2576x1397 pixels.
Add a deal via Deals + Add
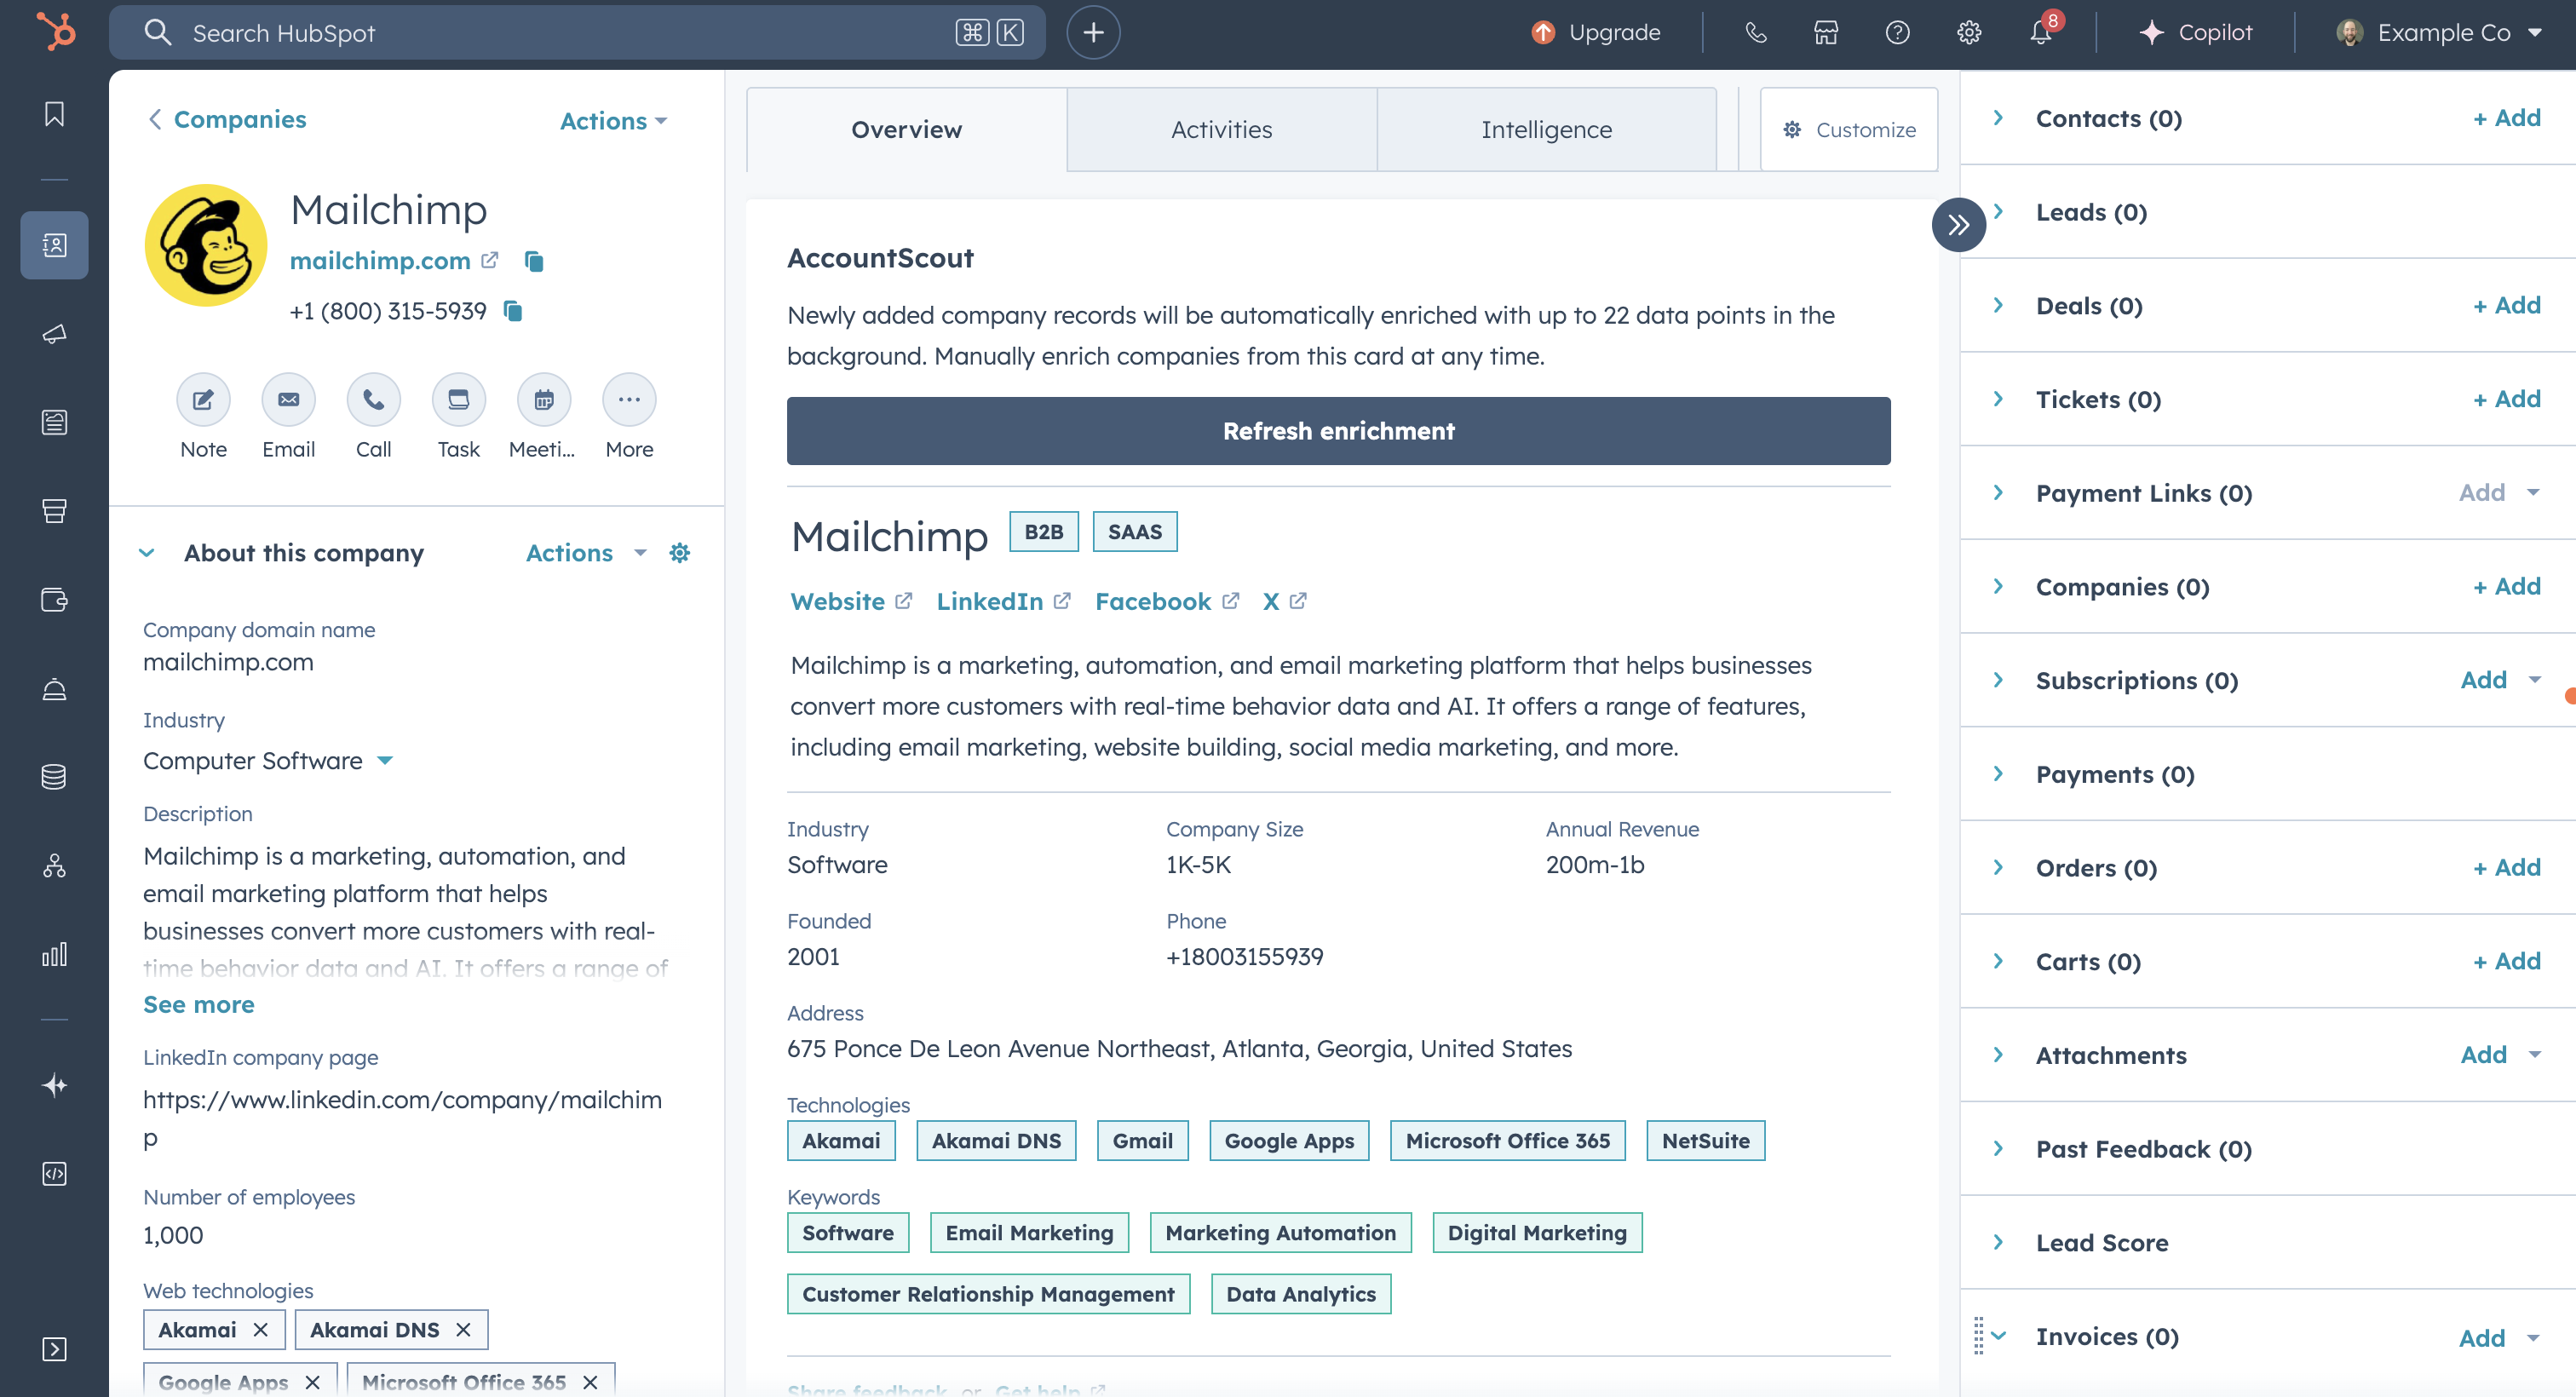(x=2506, y=305)
